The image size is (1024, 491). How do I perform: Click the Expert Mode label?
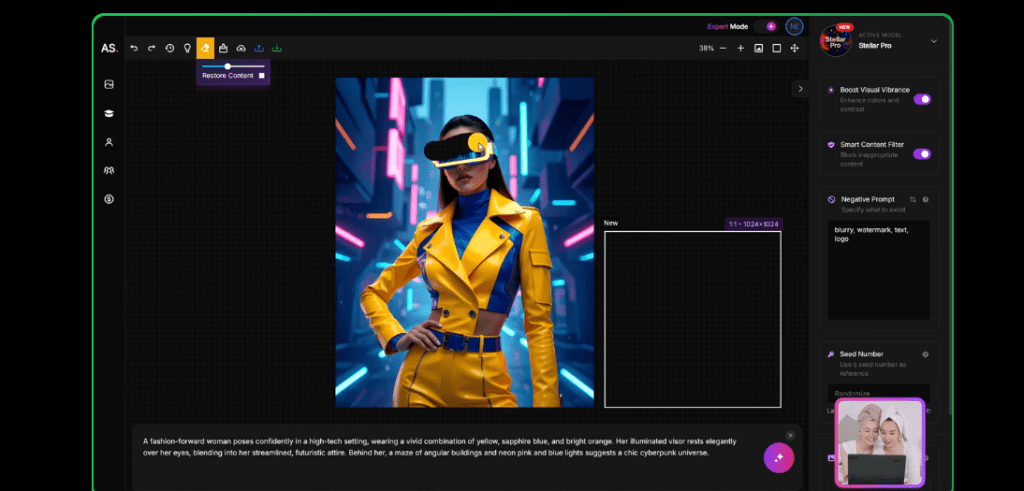coord(728,27)
